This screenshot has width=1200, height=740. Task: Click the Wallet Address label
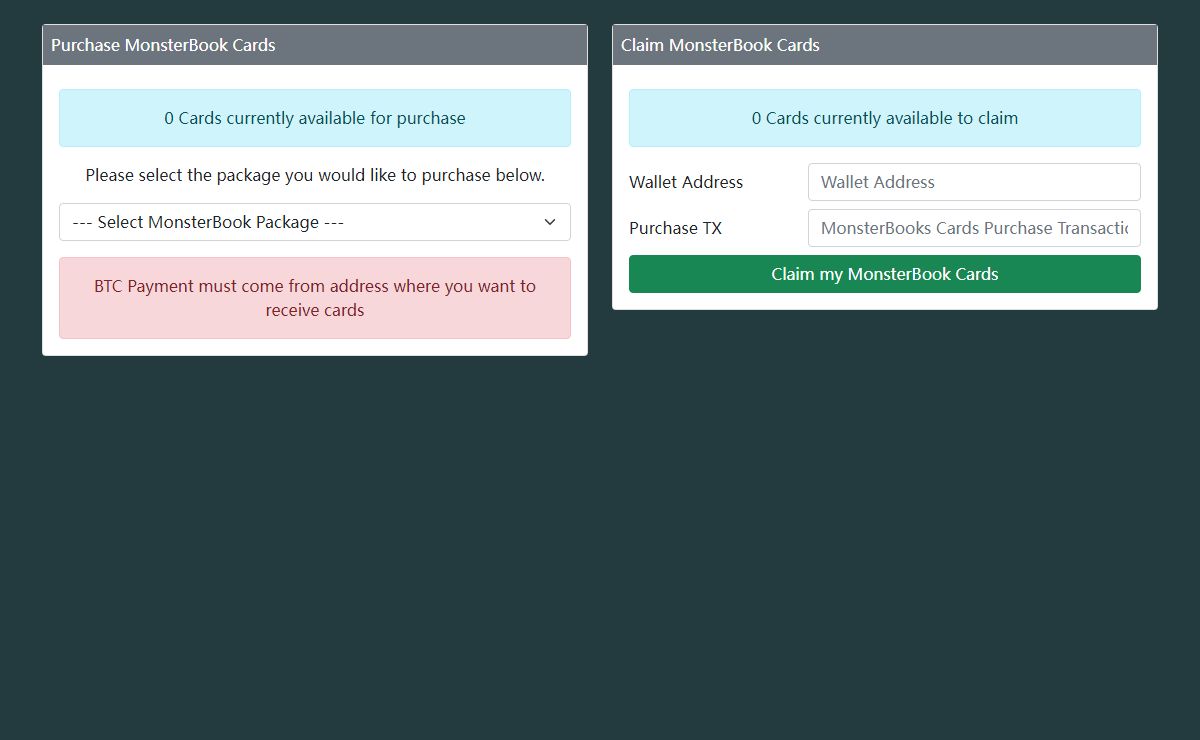(x=686, y=182)
